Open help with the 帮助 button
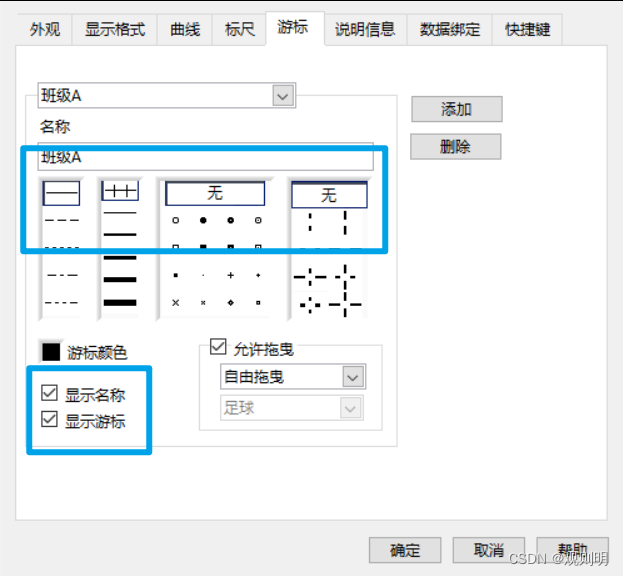The width and height of the screenshot is (623, 576). point(573,550)
